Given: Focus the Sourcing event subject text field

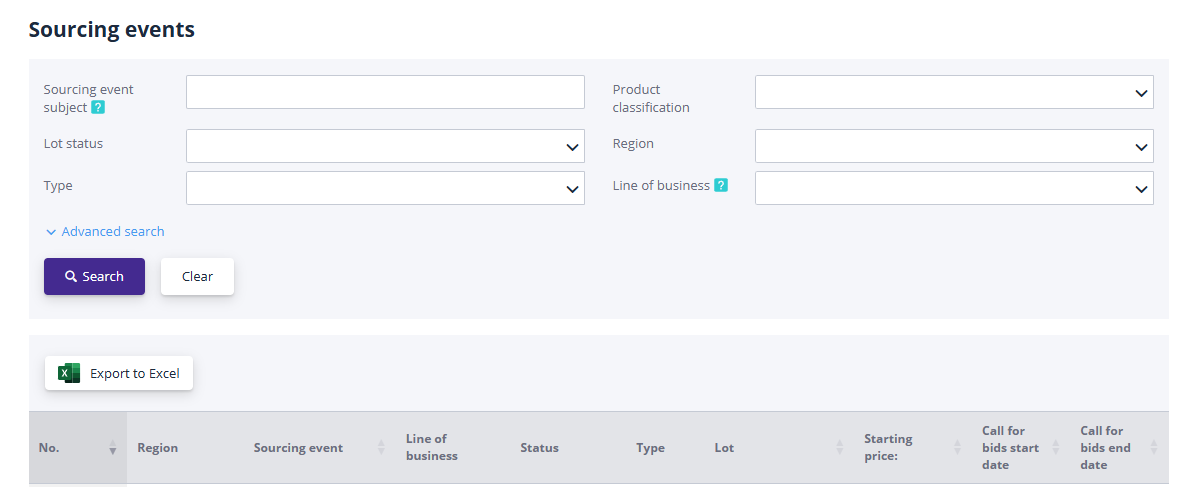Looking at the screenshot, I should click(x=385, y=92).
